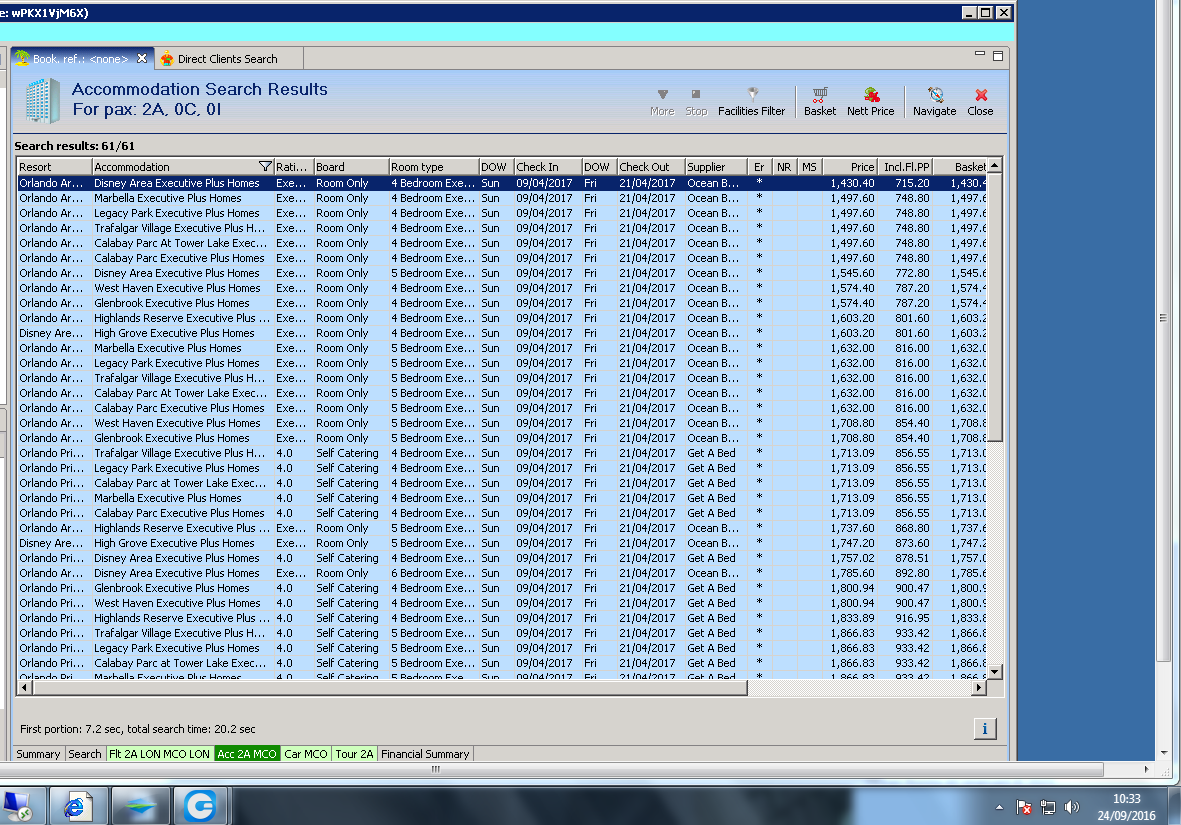The image size is (1181, 825).
Task: Select High Grove Executive Plus Homes 1,747.20 row
Action: coord(502,543)
